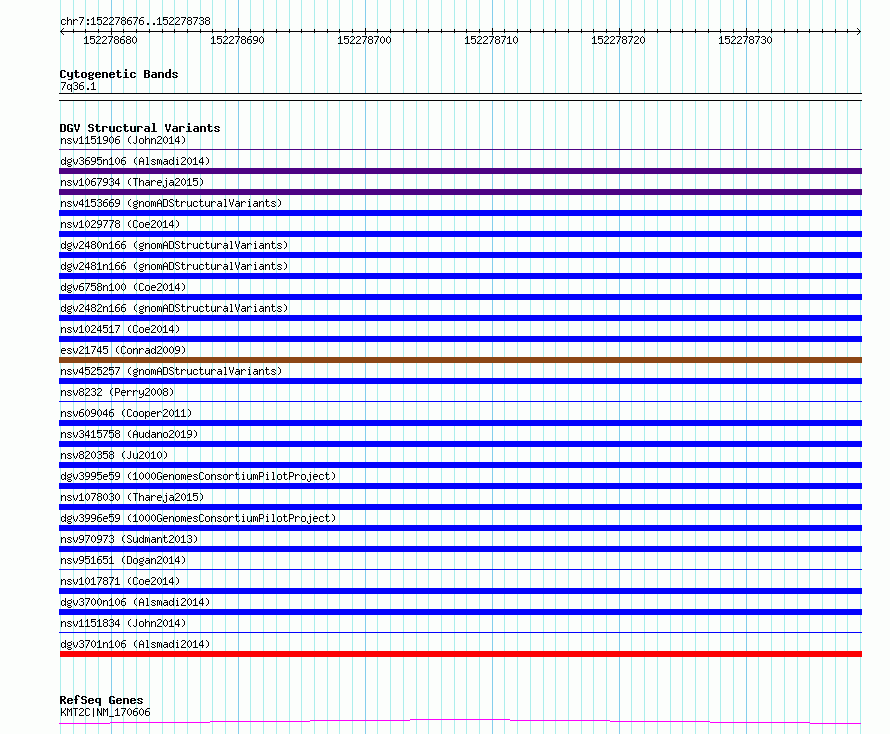
Task: Open the dgv6758n100 (Coe2014) label
Action: click(x=123, y=287)
